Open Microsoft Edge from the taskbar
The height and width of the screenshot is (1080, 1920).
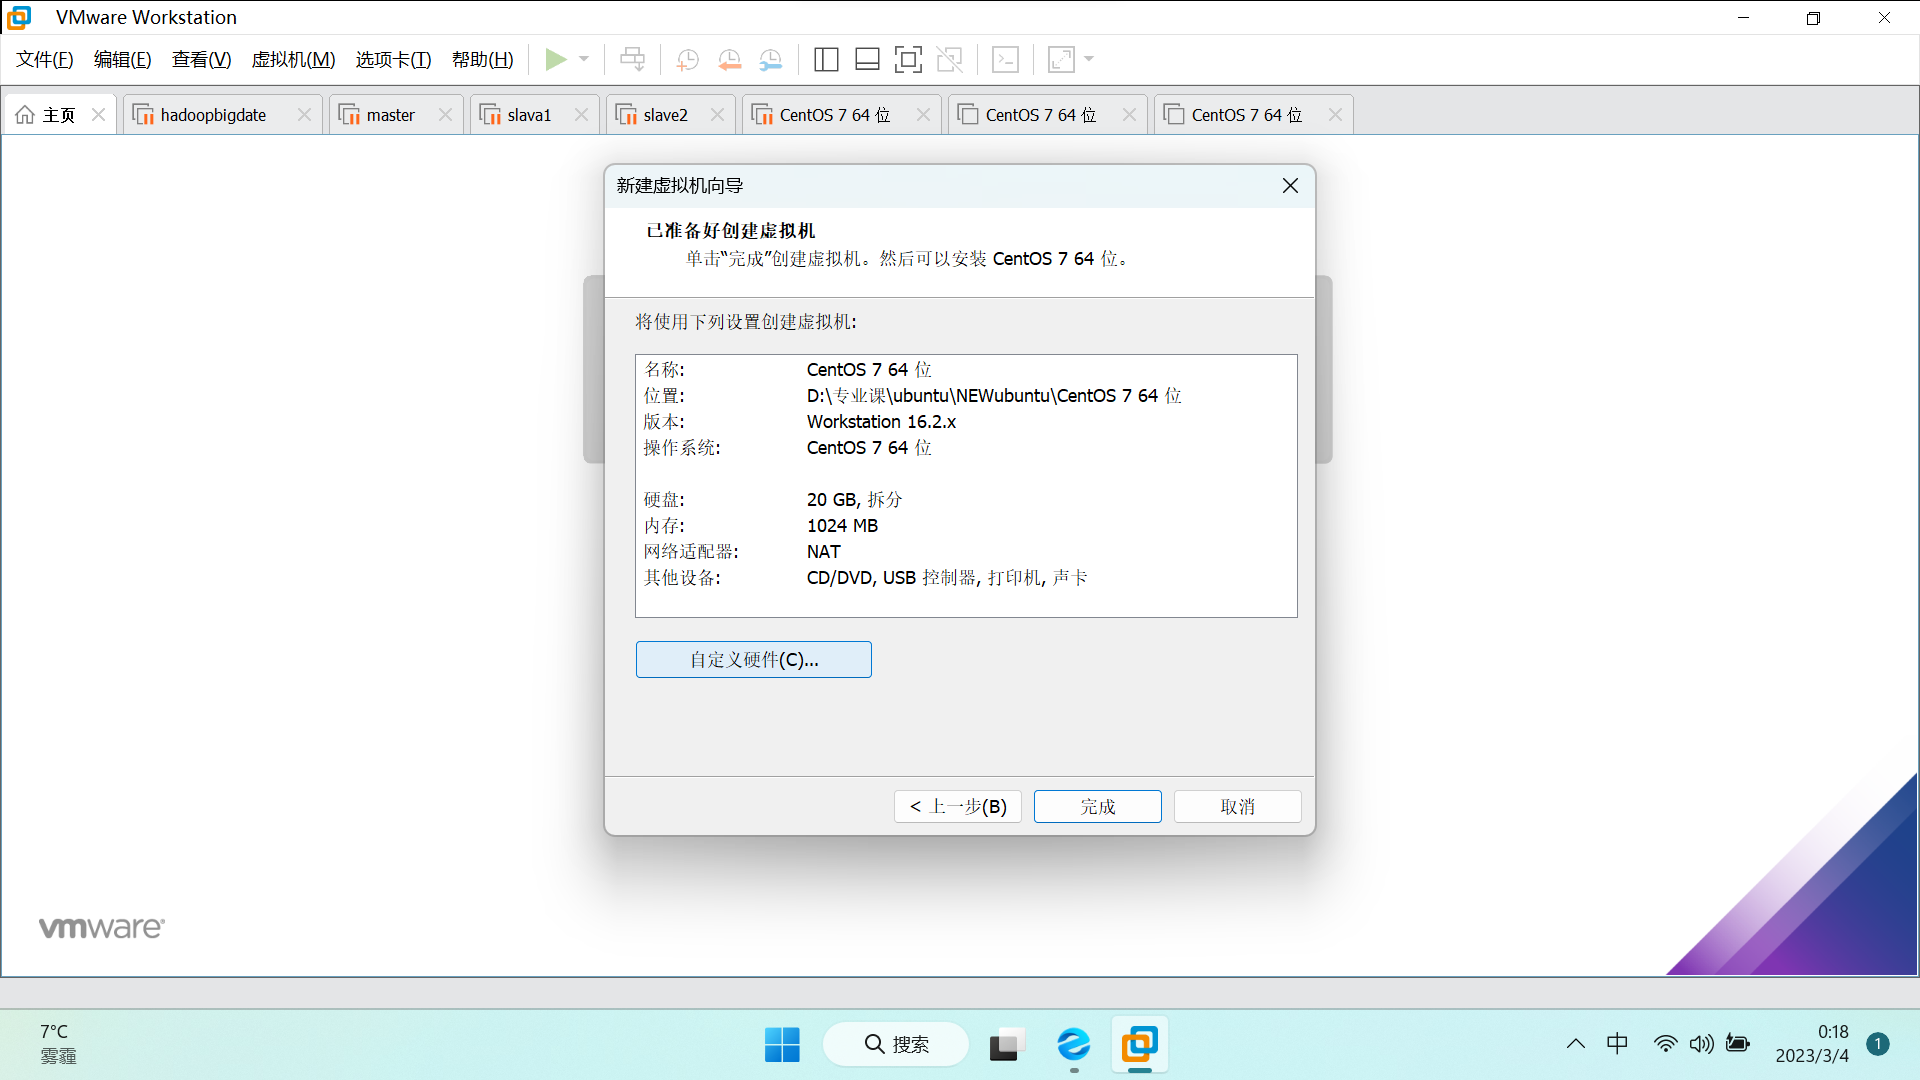click(1074, 1045)
